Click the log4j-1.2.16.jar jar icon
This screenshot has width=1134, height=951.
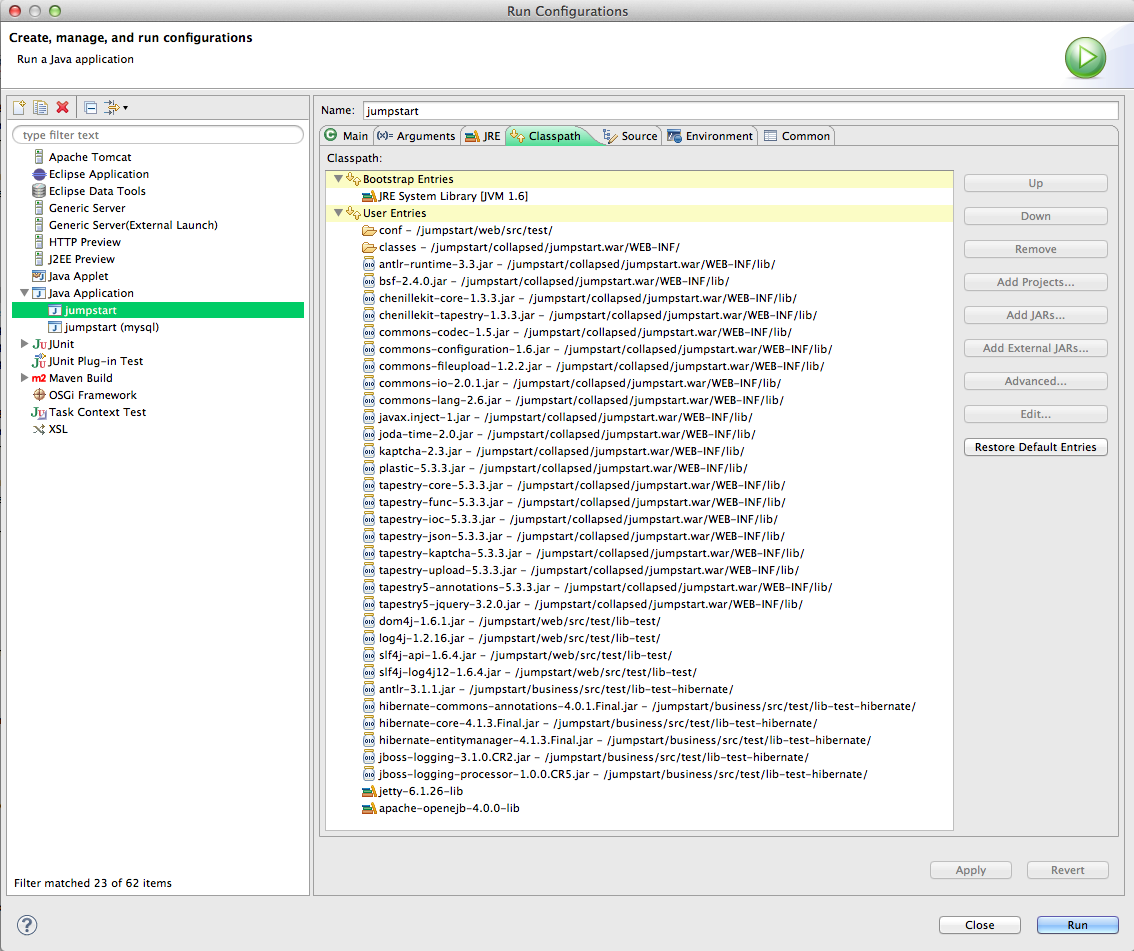(369, 638)
